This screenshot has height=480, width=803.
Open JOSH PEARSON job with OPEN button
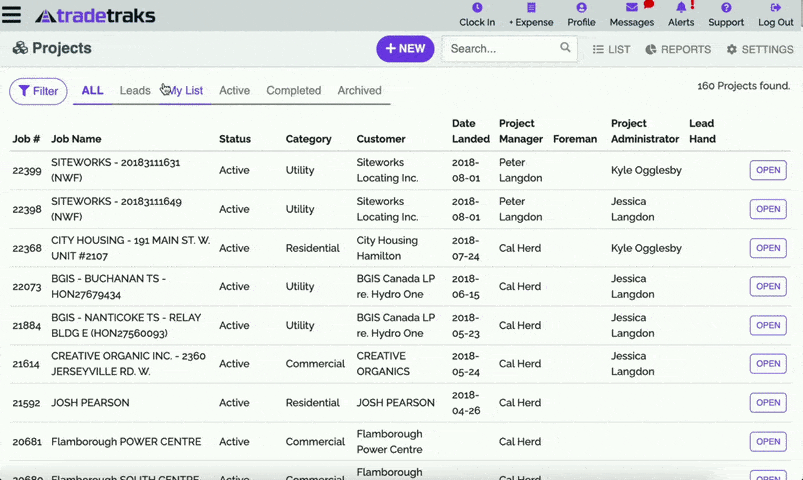[x=768, y=403]
